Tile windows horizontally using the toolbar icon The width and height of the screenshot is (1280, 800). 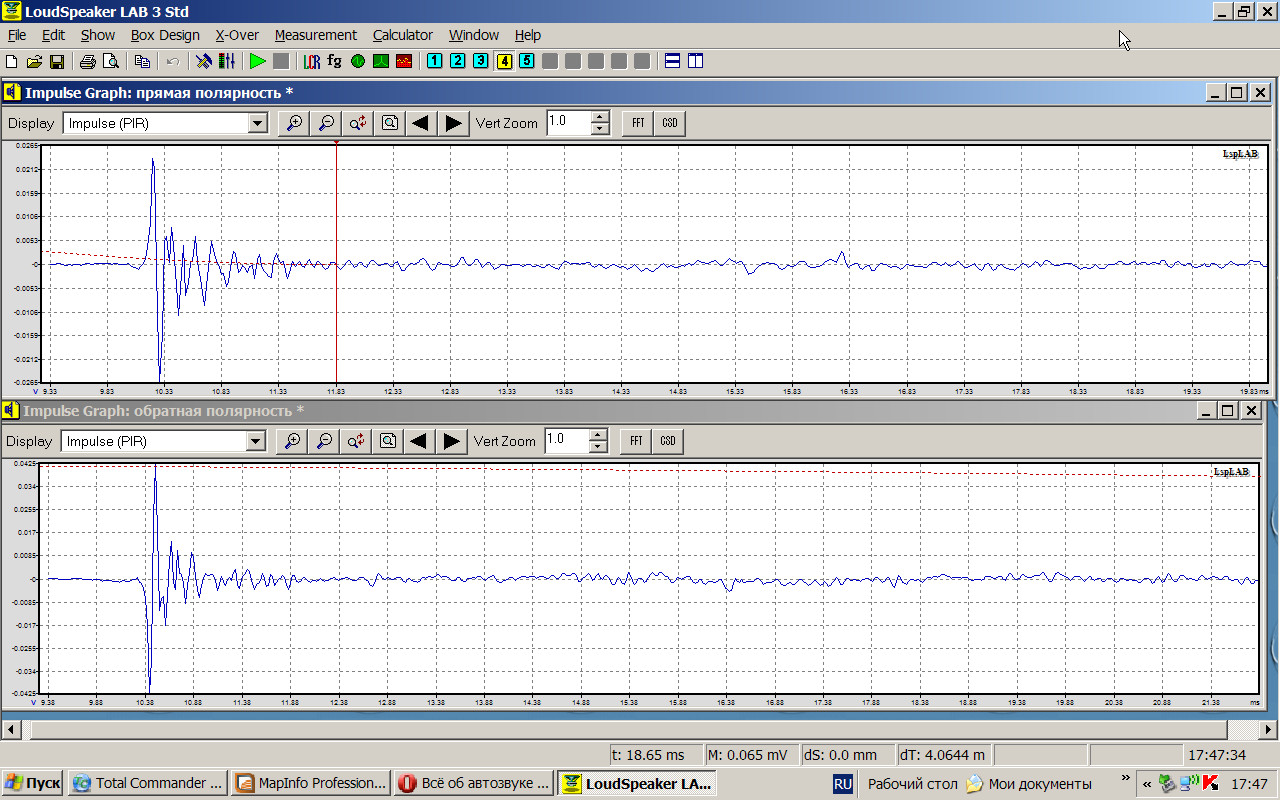673,61
